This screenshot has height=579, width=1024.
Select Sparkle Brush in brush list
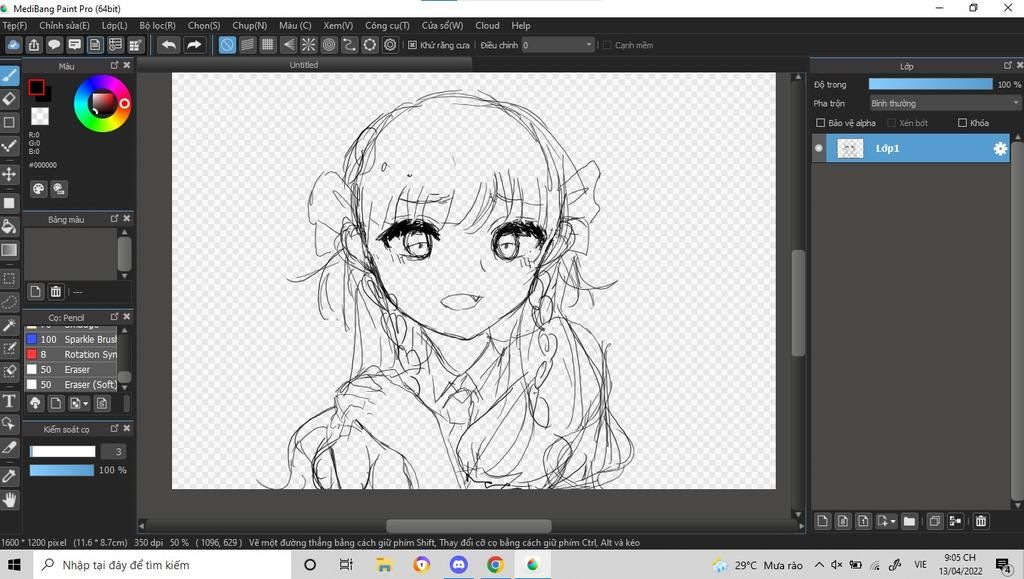(x=71, y=339)
